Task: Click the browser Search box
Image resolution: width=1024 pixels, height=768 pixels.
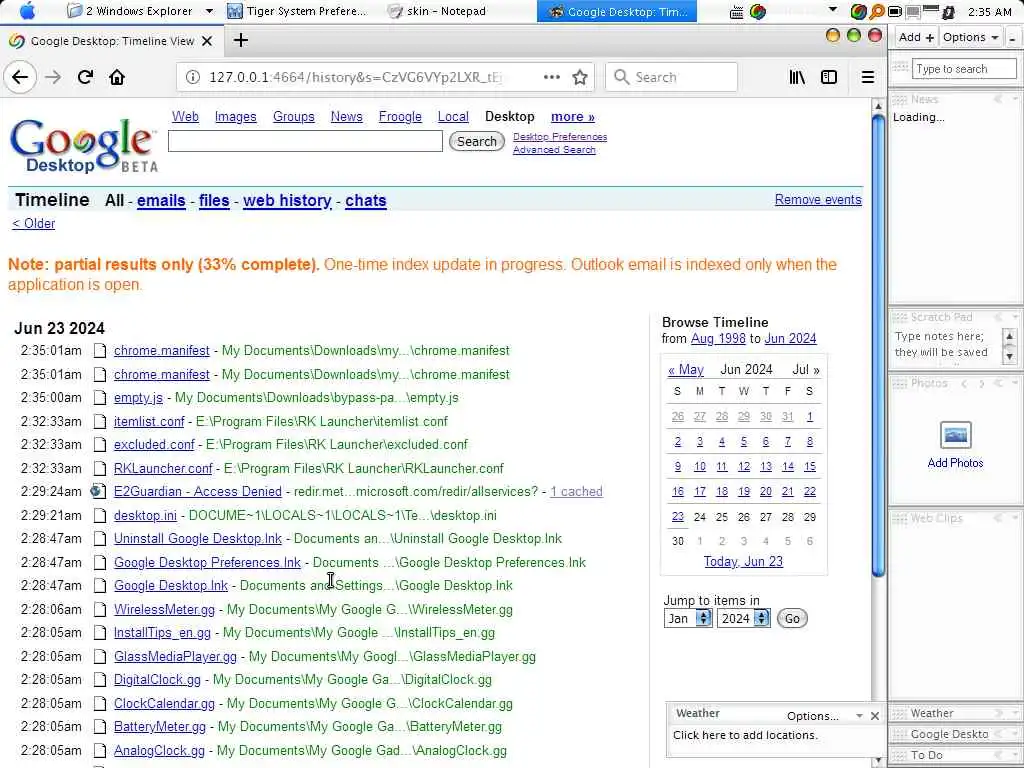Action: pos(671,77)
